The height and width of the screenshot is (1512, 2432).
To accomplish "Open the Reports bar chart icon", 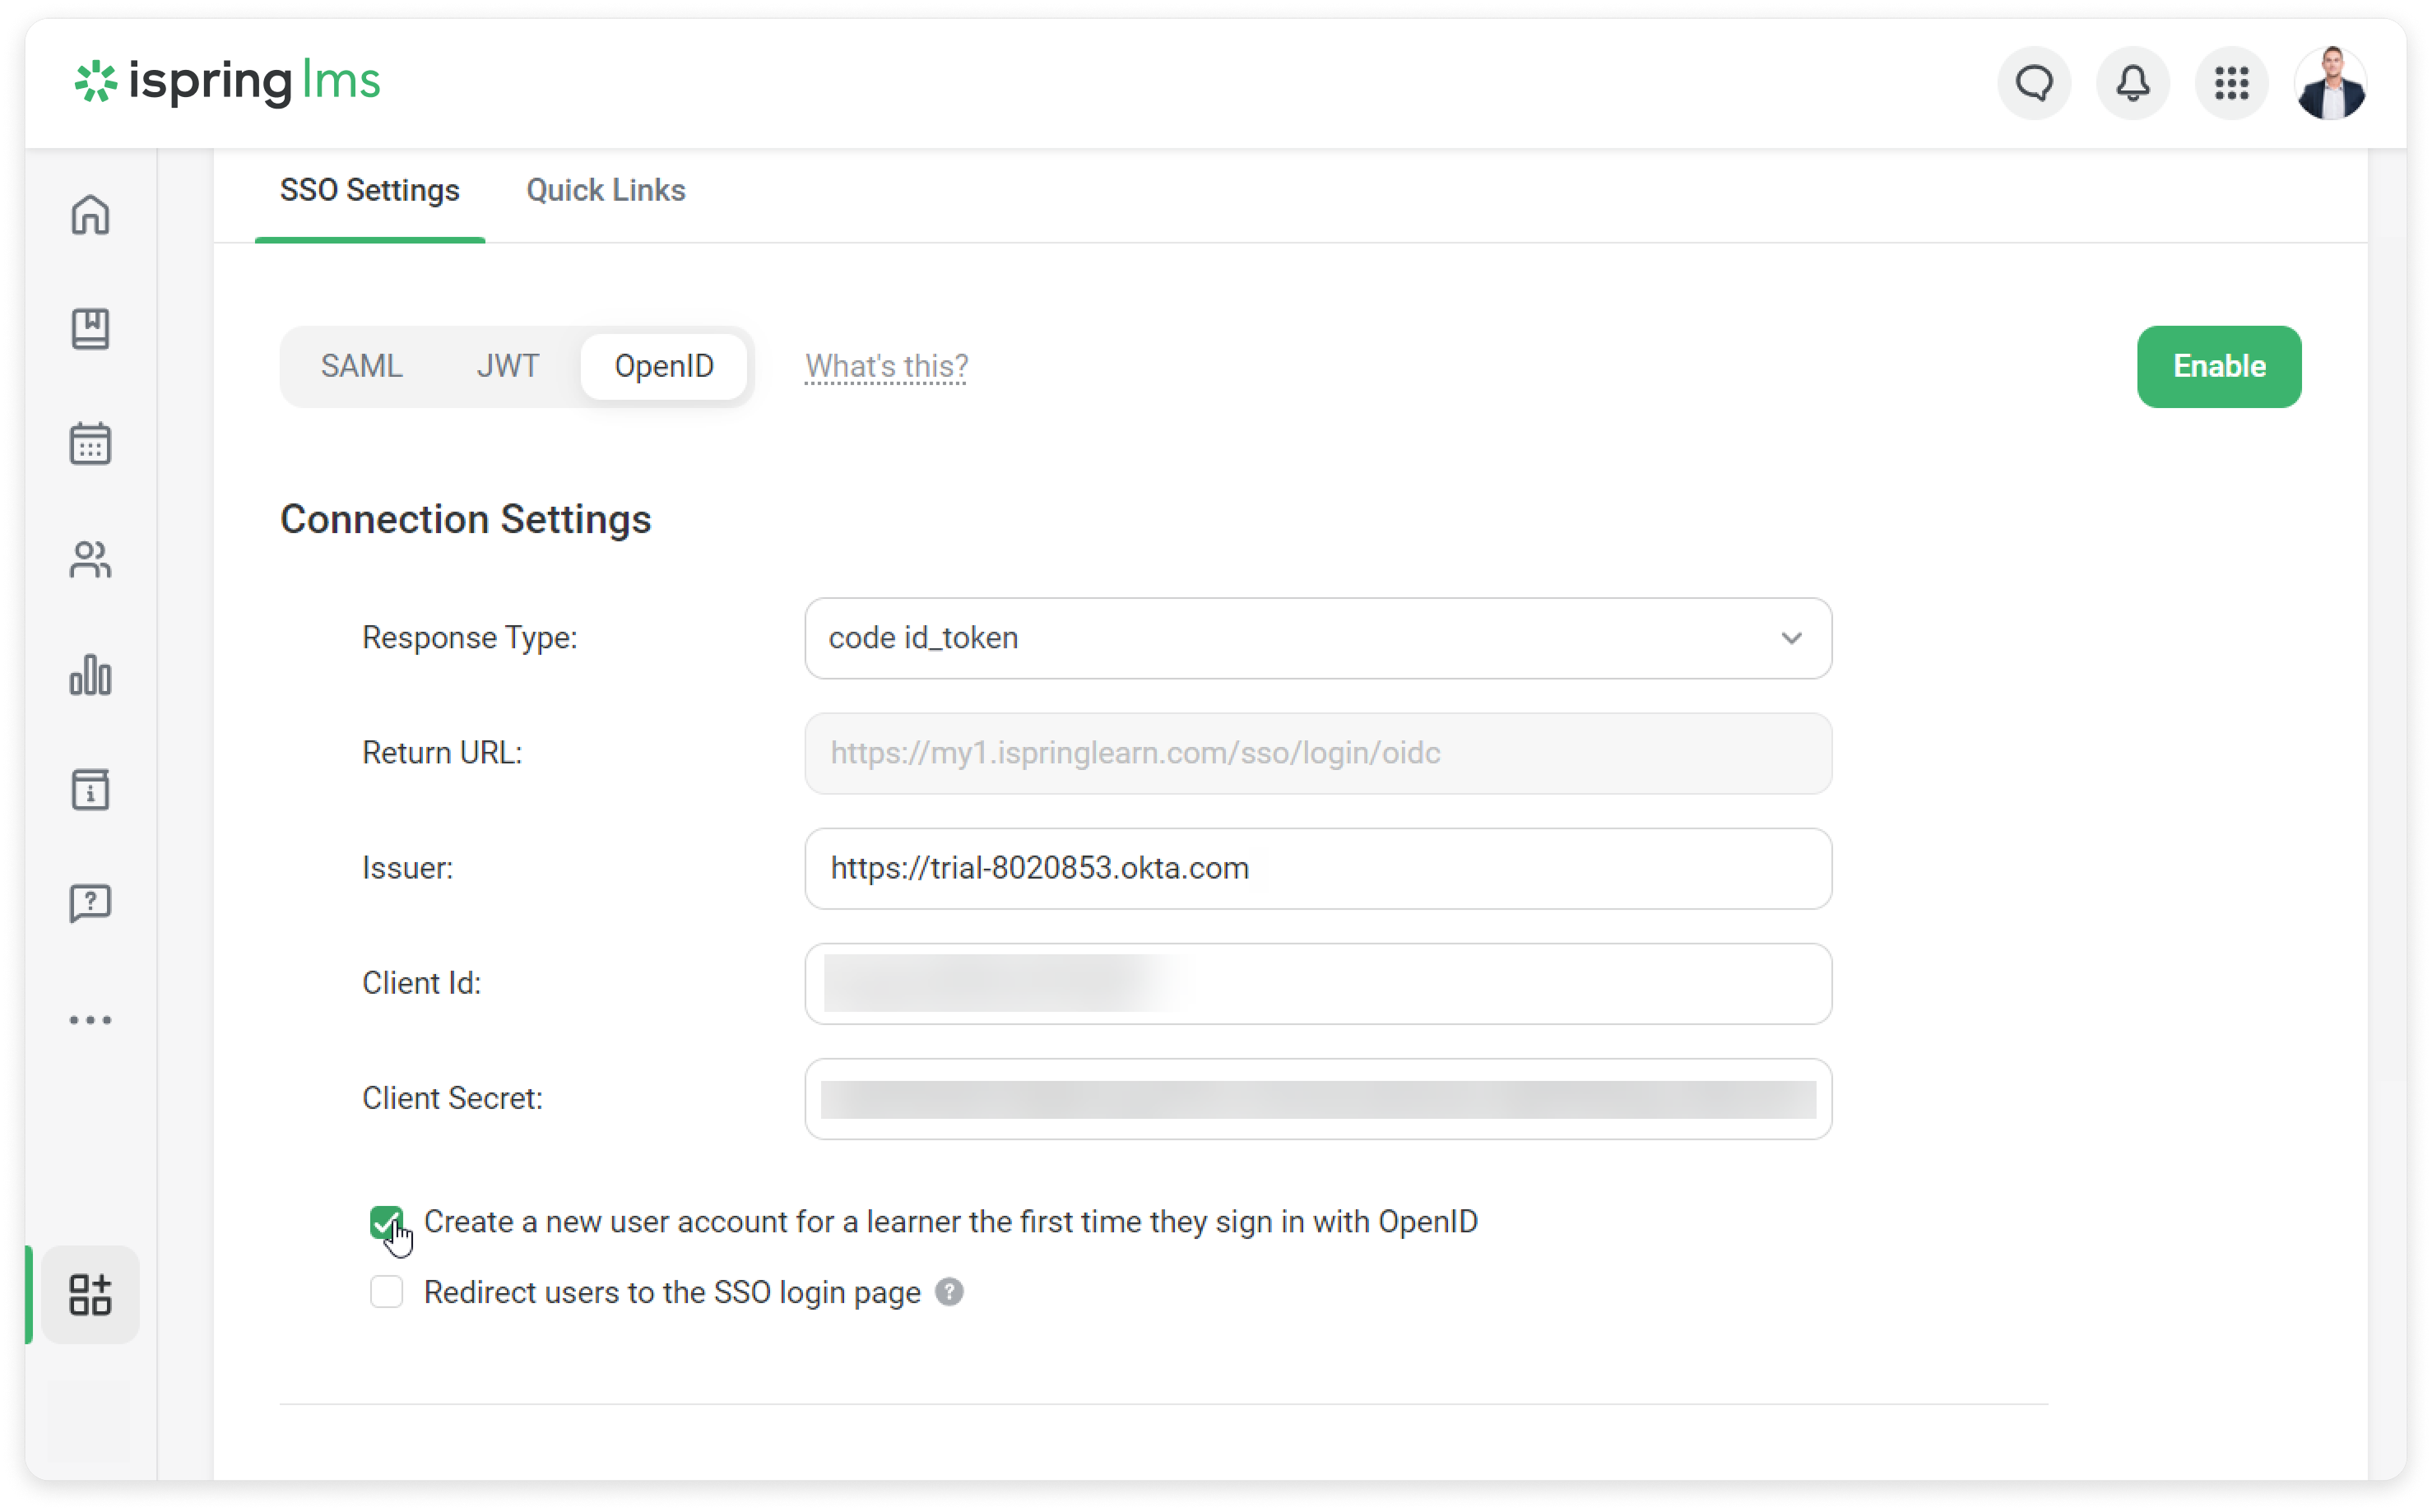I will point(90,675).
